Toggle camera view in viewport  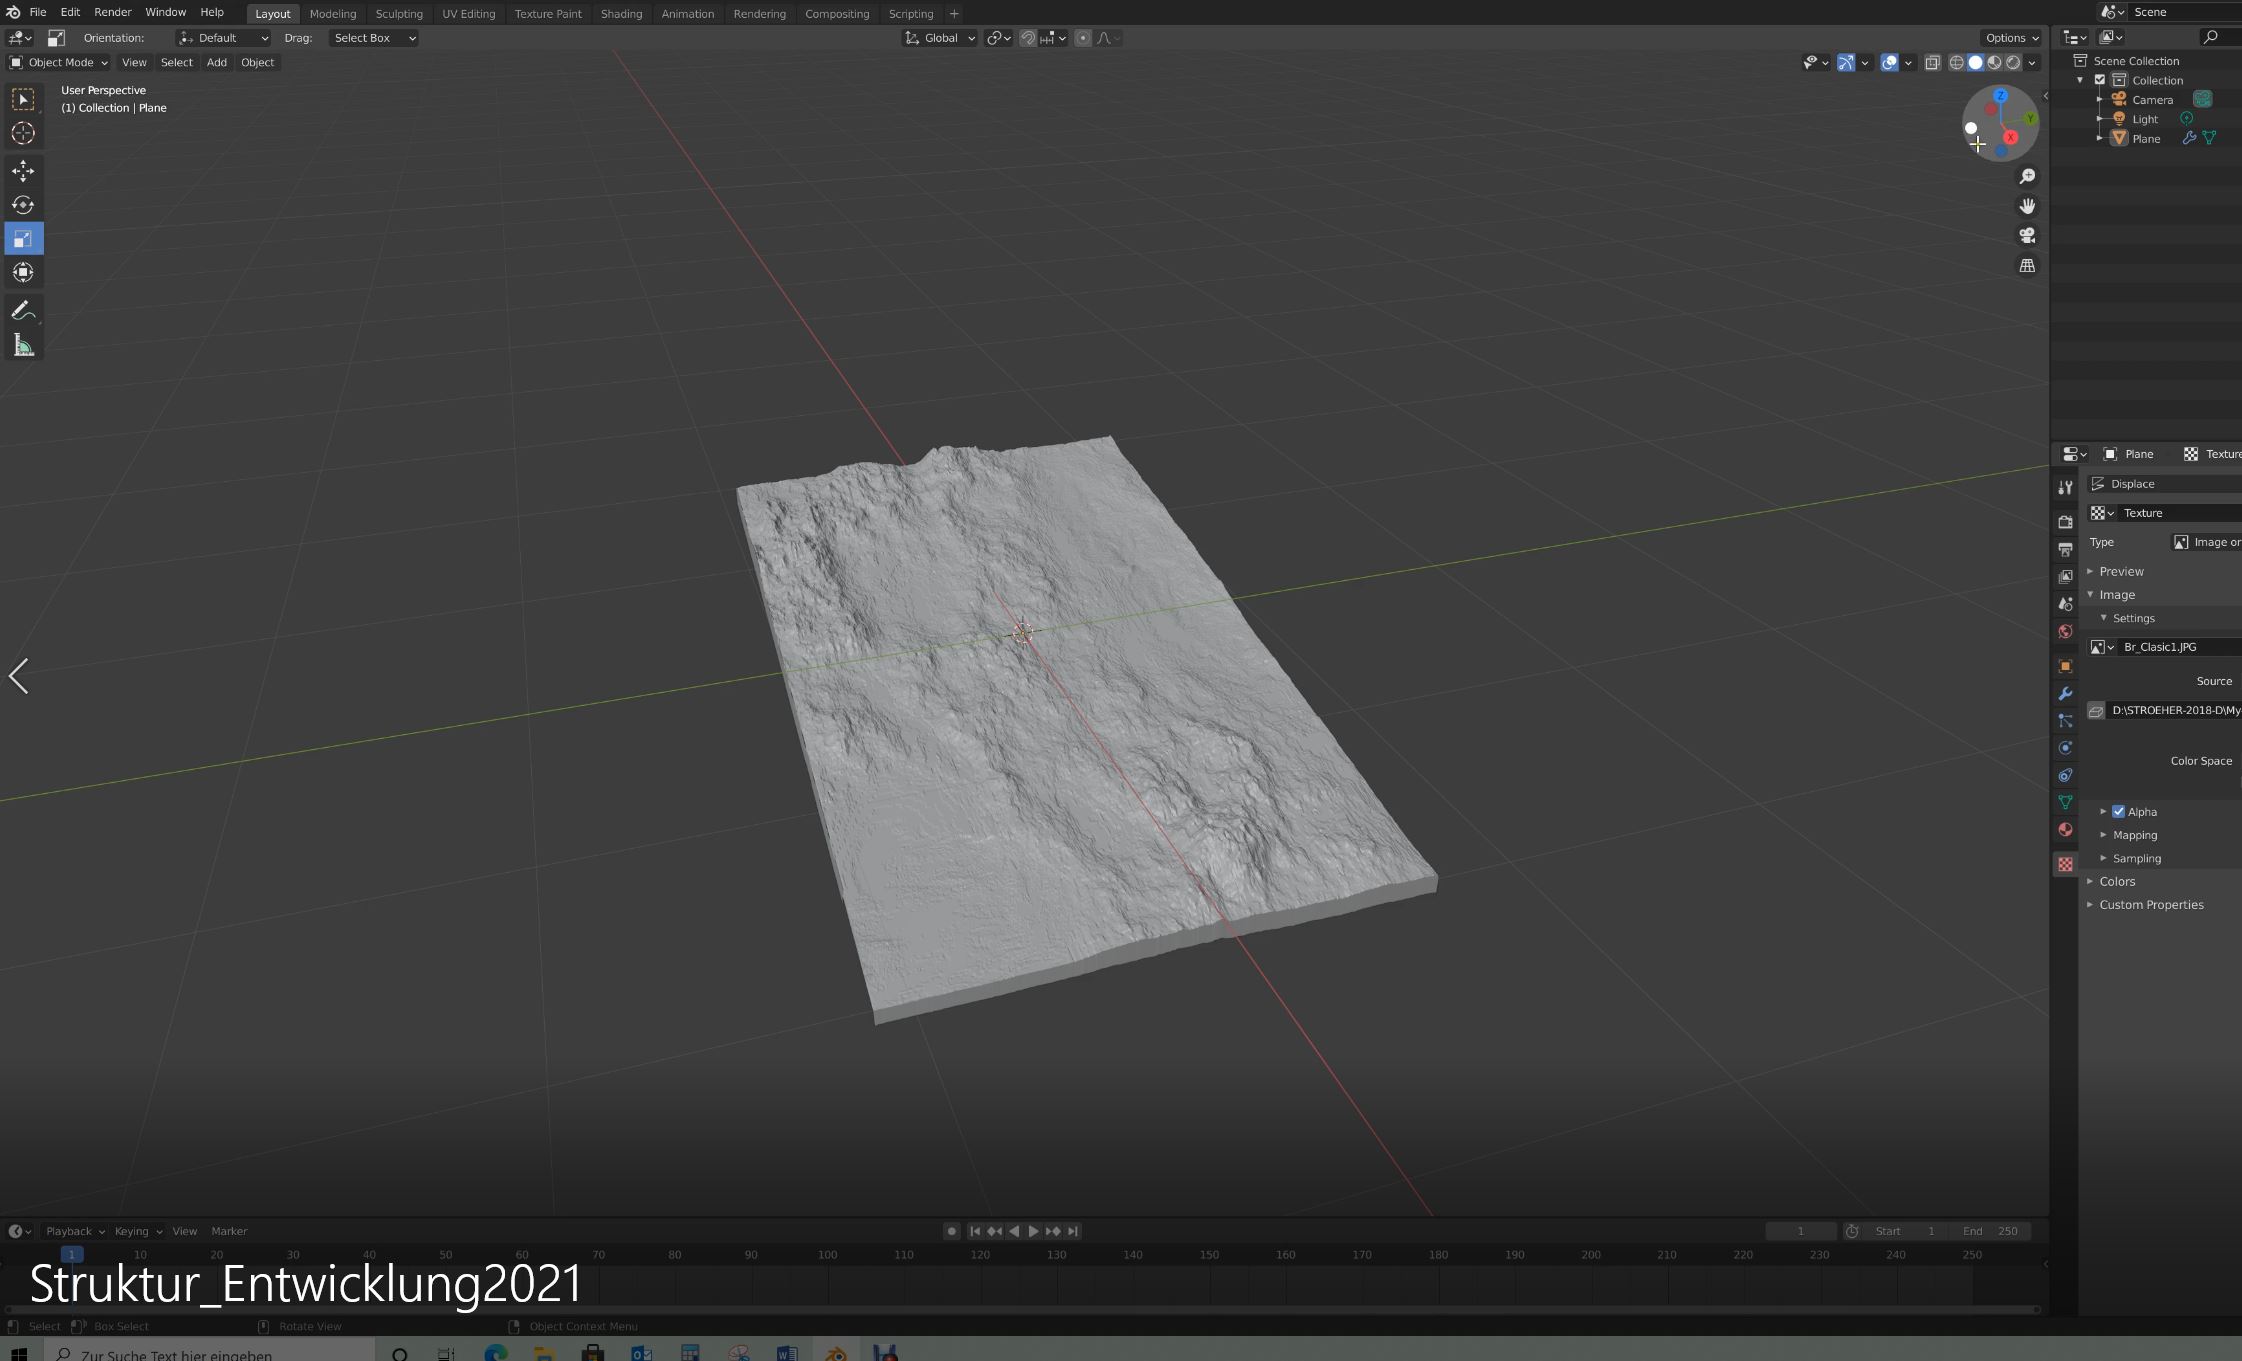coord(2027,236)
